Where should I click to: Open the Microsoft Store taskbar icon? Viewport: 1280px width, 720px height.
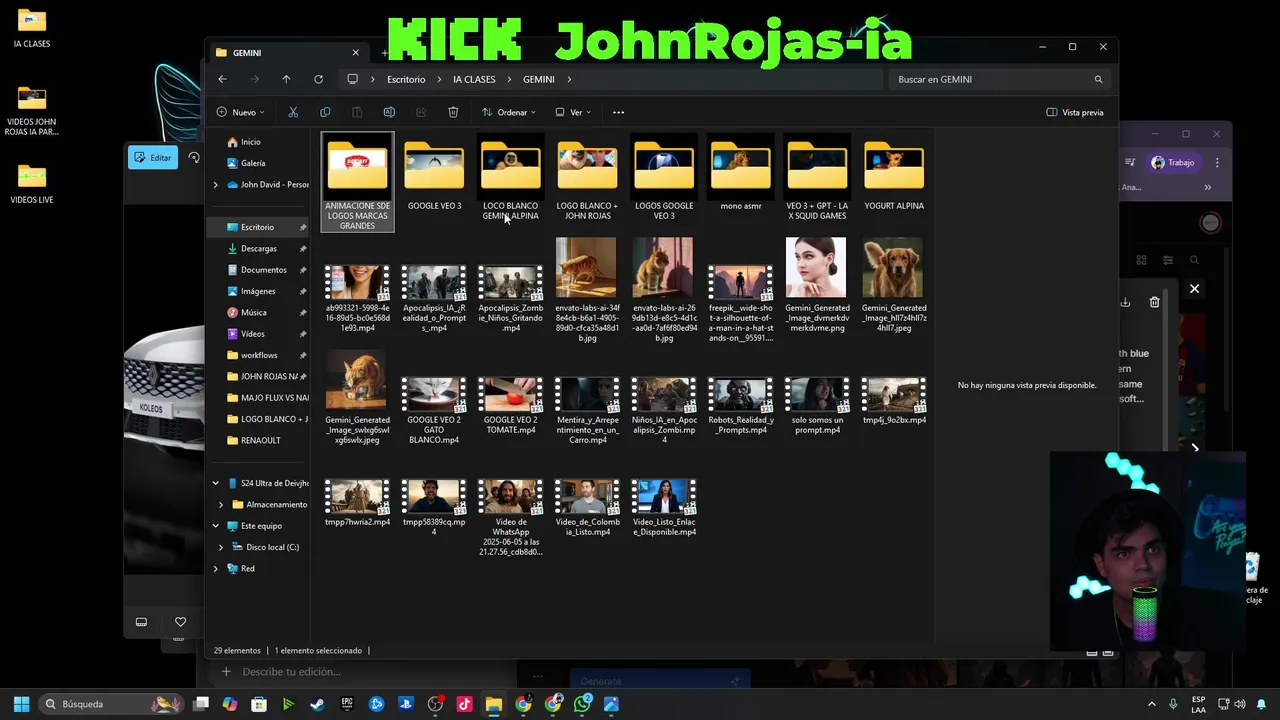[259, 704]
